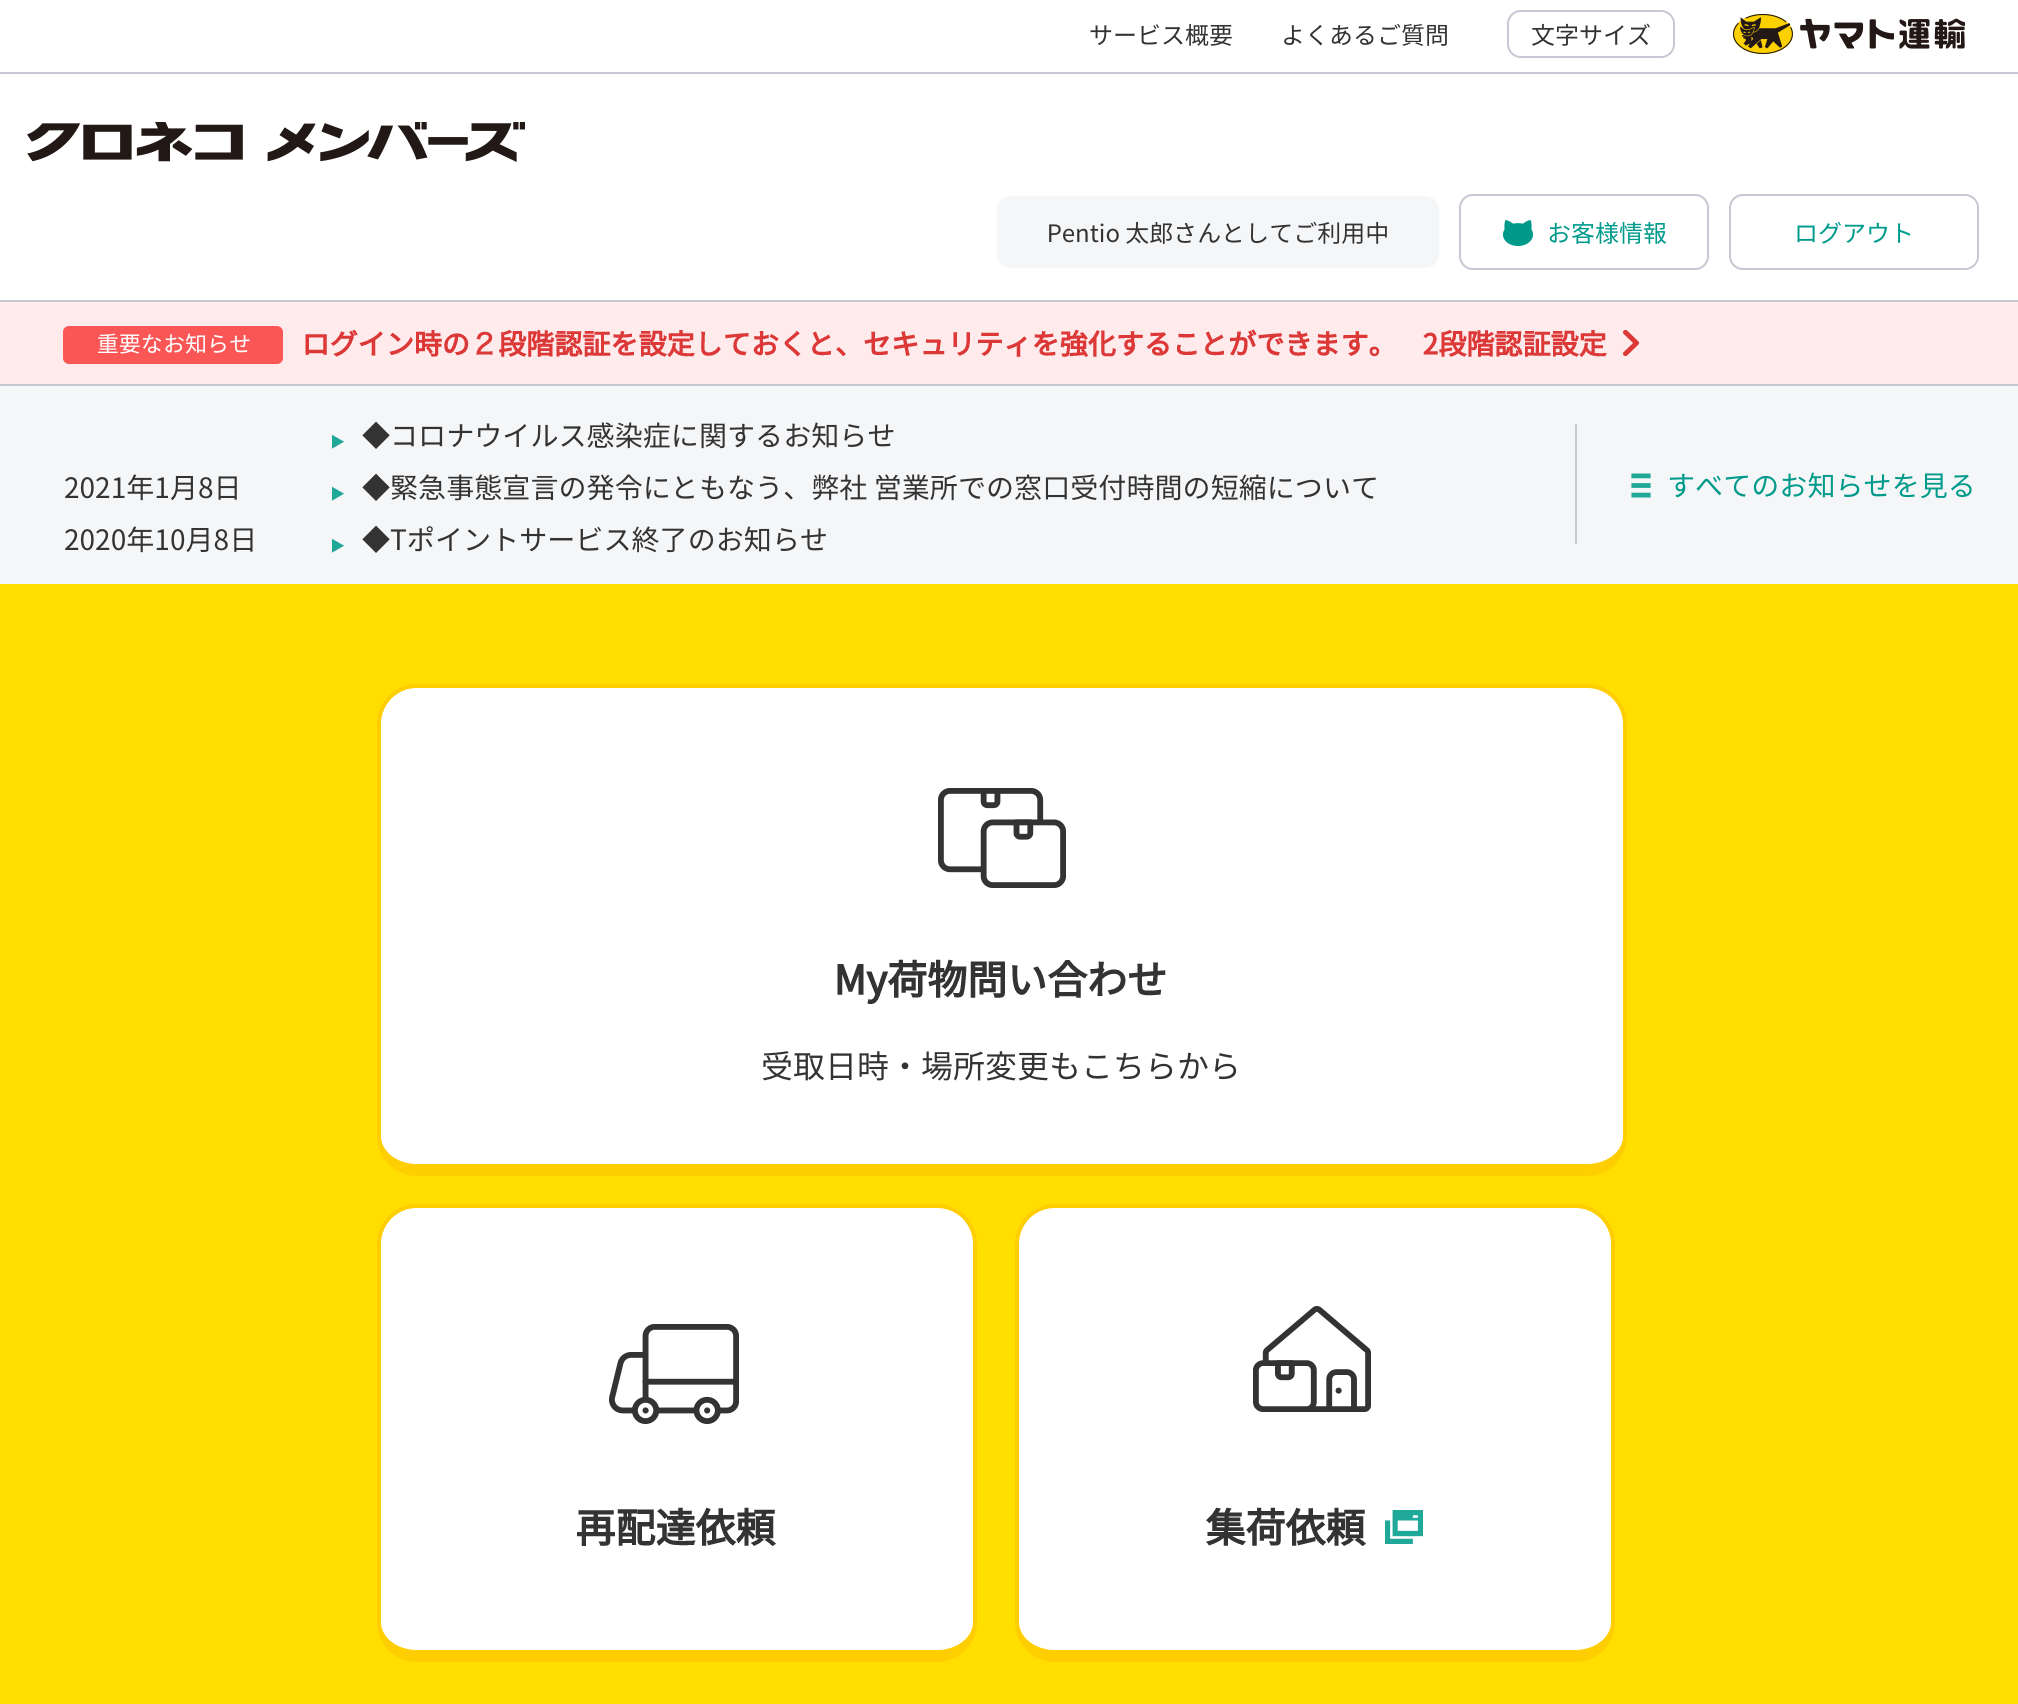The height and width of the screenshot is (1704, 2018).
Task: Click the クロネコメンバーズ logo
Action: click(275, 141)
